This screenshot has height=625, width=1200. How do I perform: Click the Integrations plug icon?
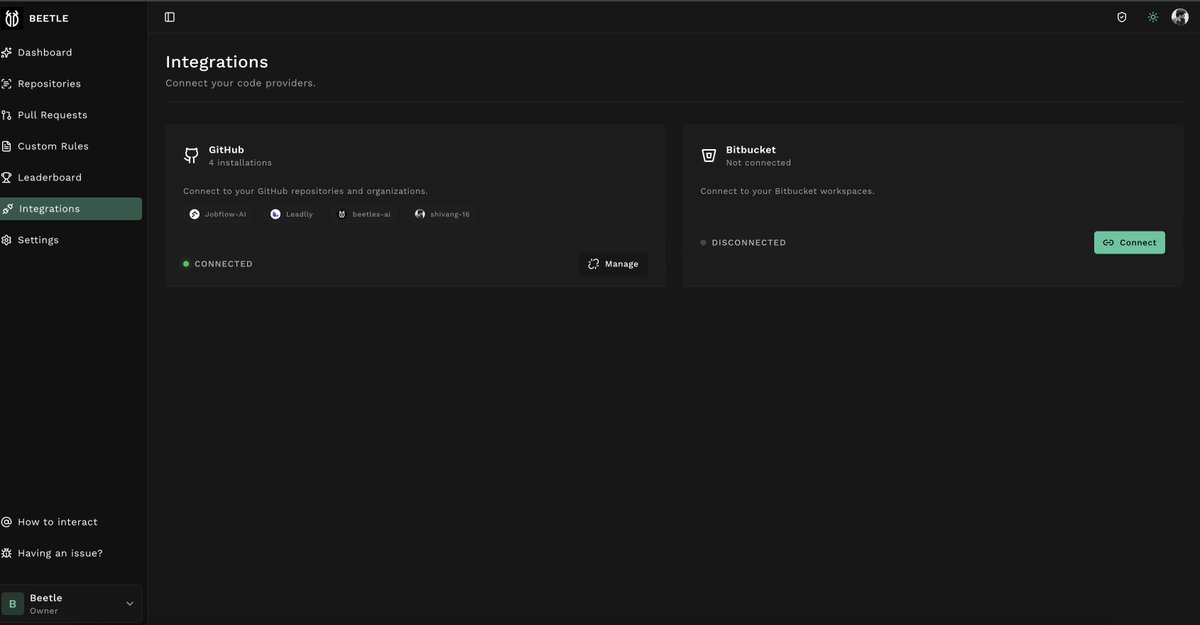(8, 209)
